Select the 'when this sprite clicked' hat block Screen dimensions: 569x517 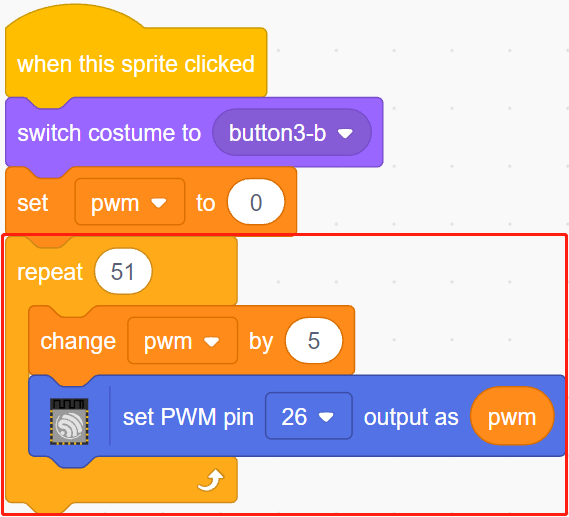[x=136, y=64]
